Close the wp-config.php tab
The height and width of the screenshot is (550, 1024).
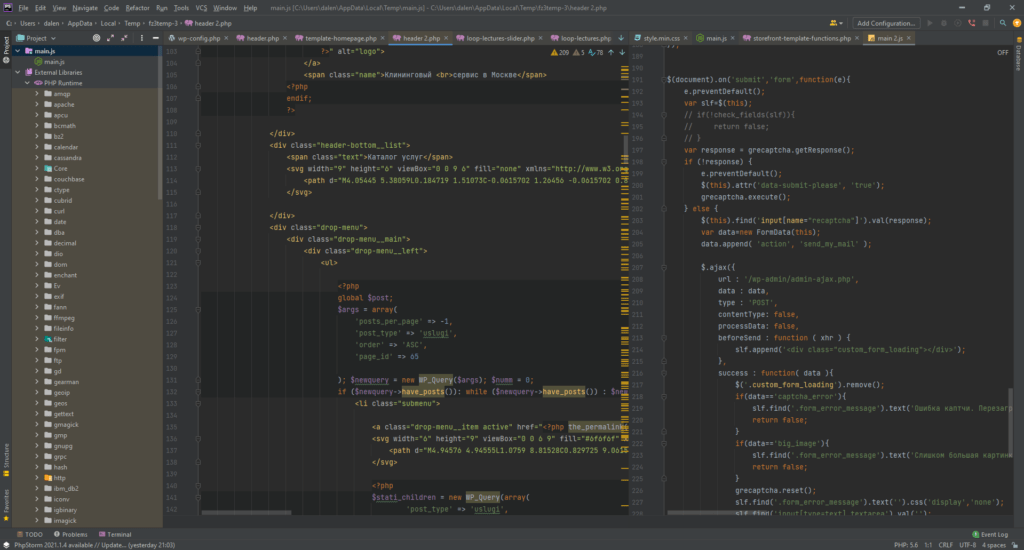coord(226,38)
